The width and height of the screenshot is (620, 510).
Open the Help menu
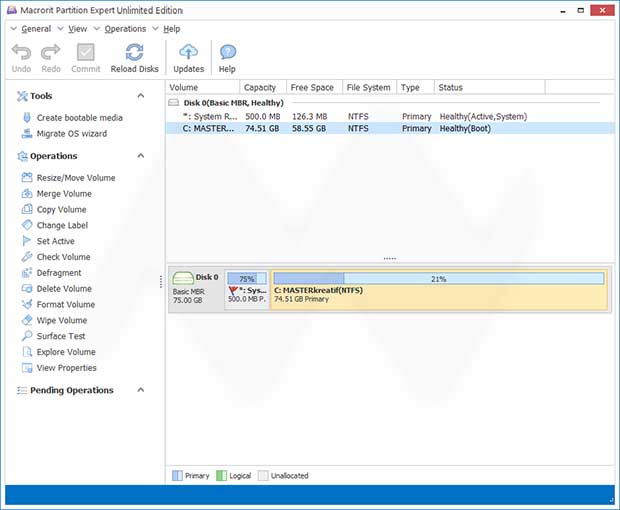pyautogui.click(x=172, y=29)
